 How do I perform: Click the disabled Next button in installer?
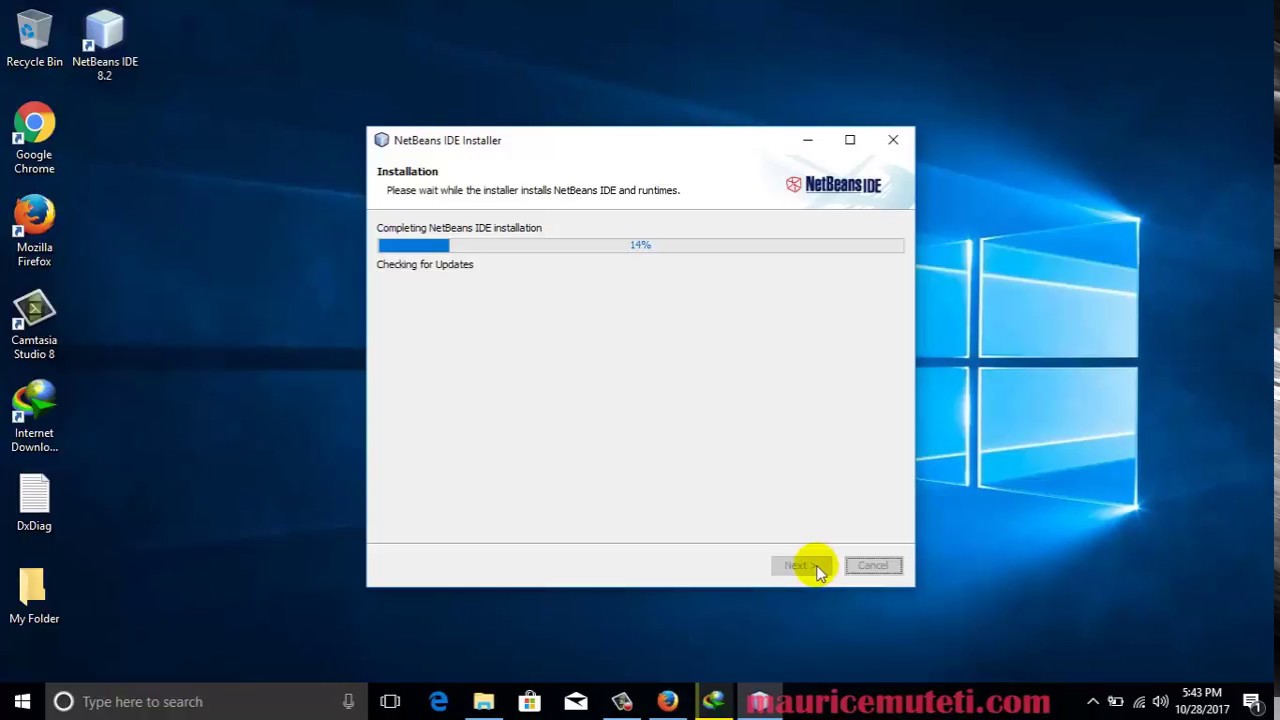coord(800,565)
